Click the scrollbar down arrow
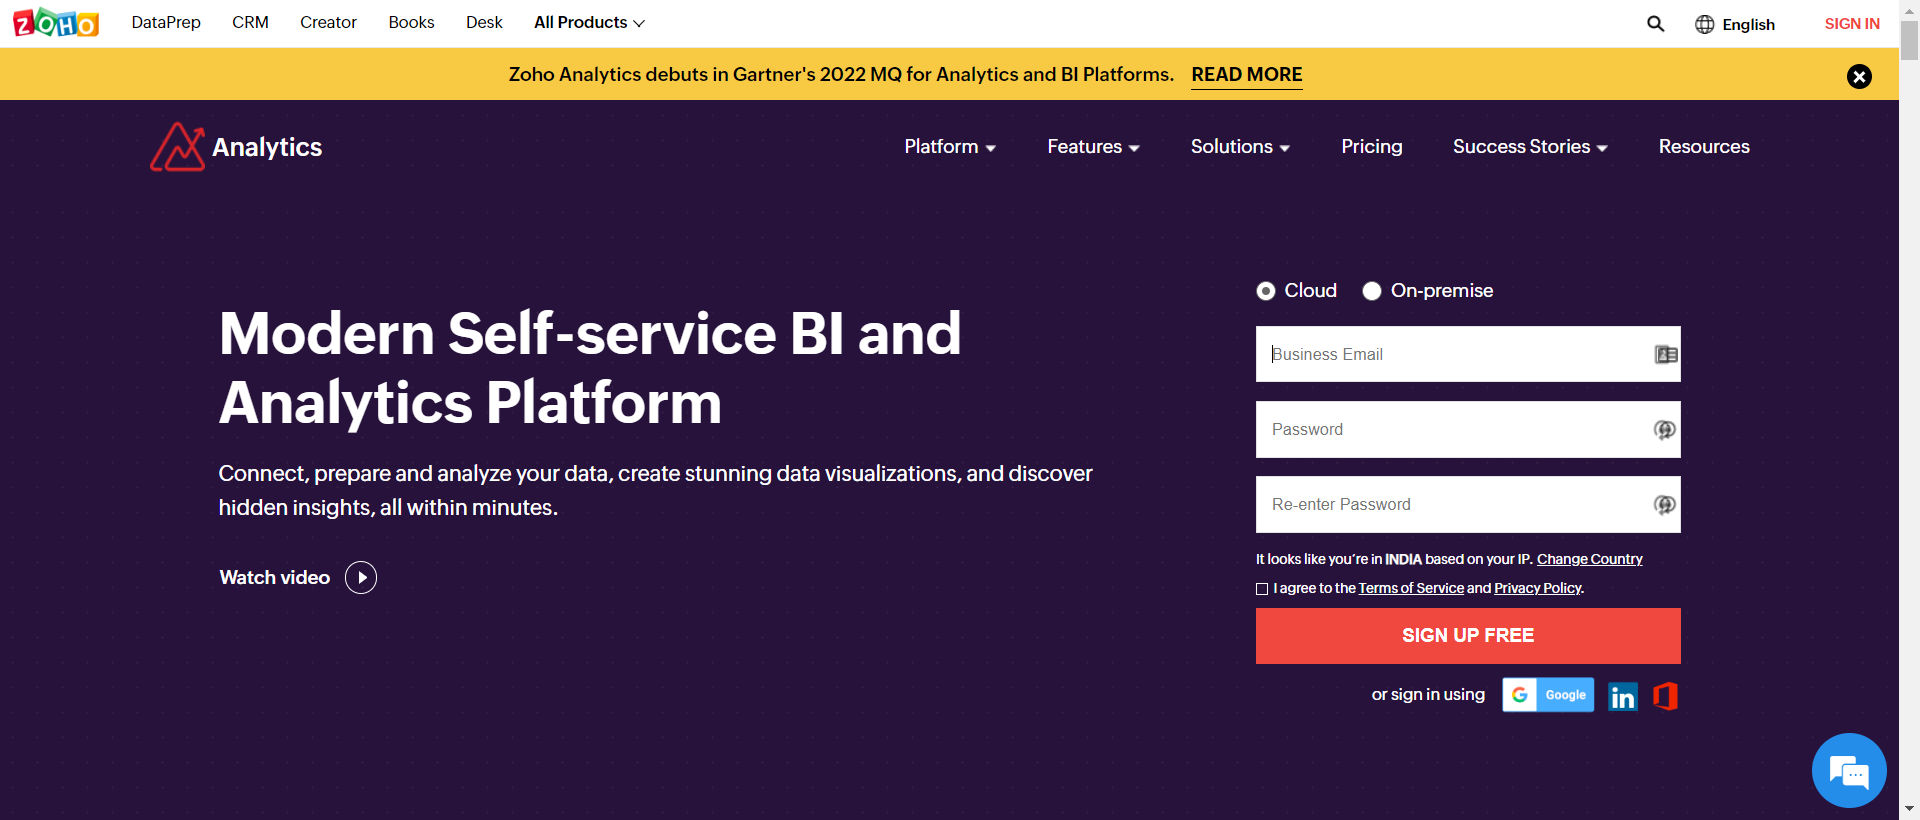The width and height of the screenshot is (1920, 820). point(1910,809)
